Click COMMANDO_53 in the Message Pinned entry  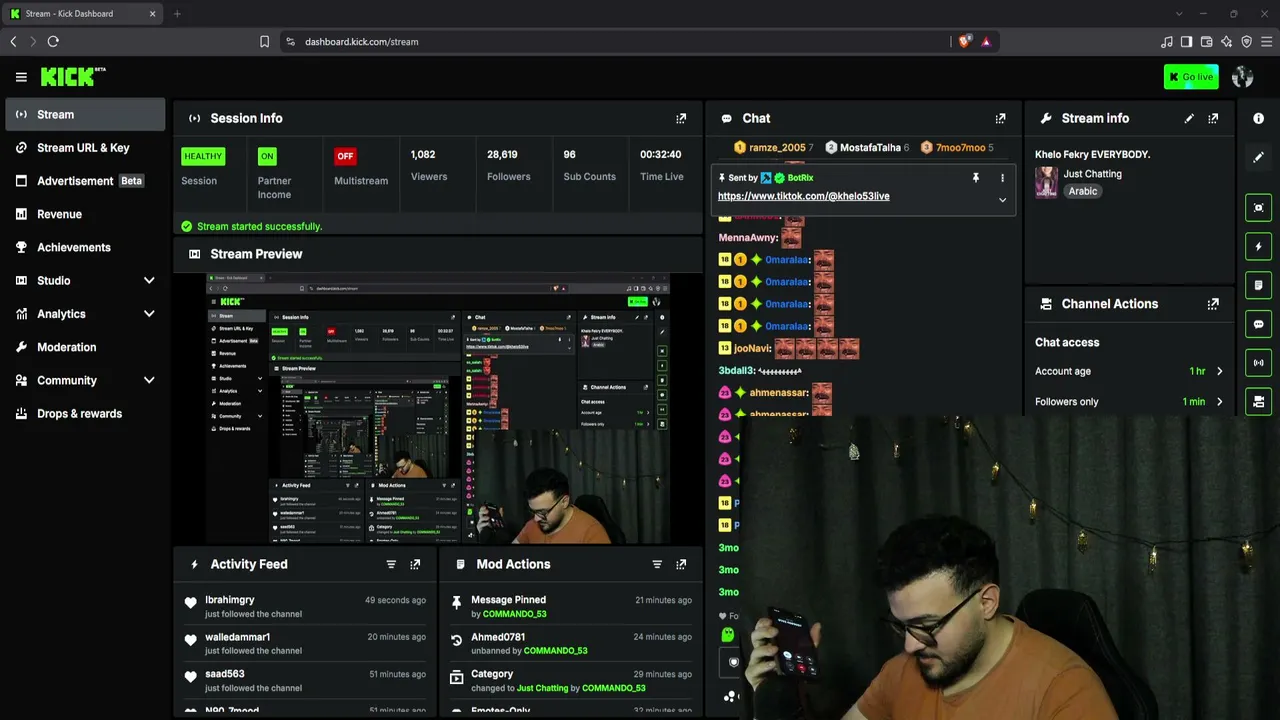point(515,614)
